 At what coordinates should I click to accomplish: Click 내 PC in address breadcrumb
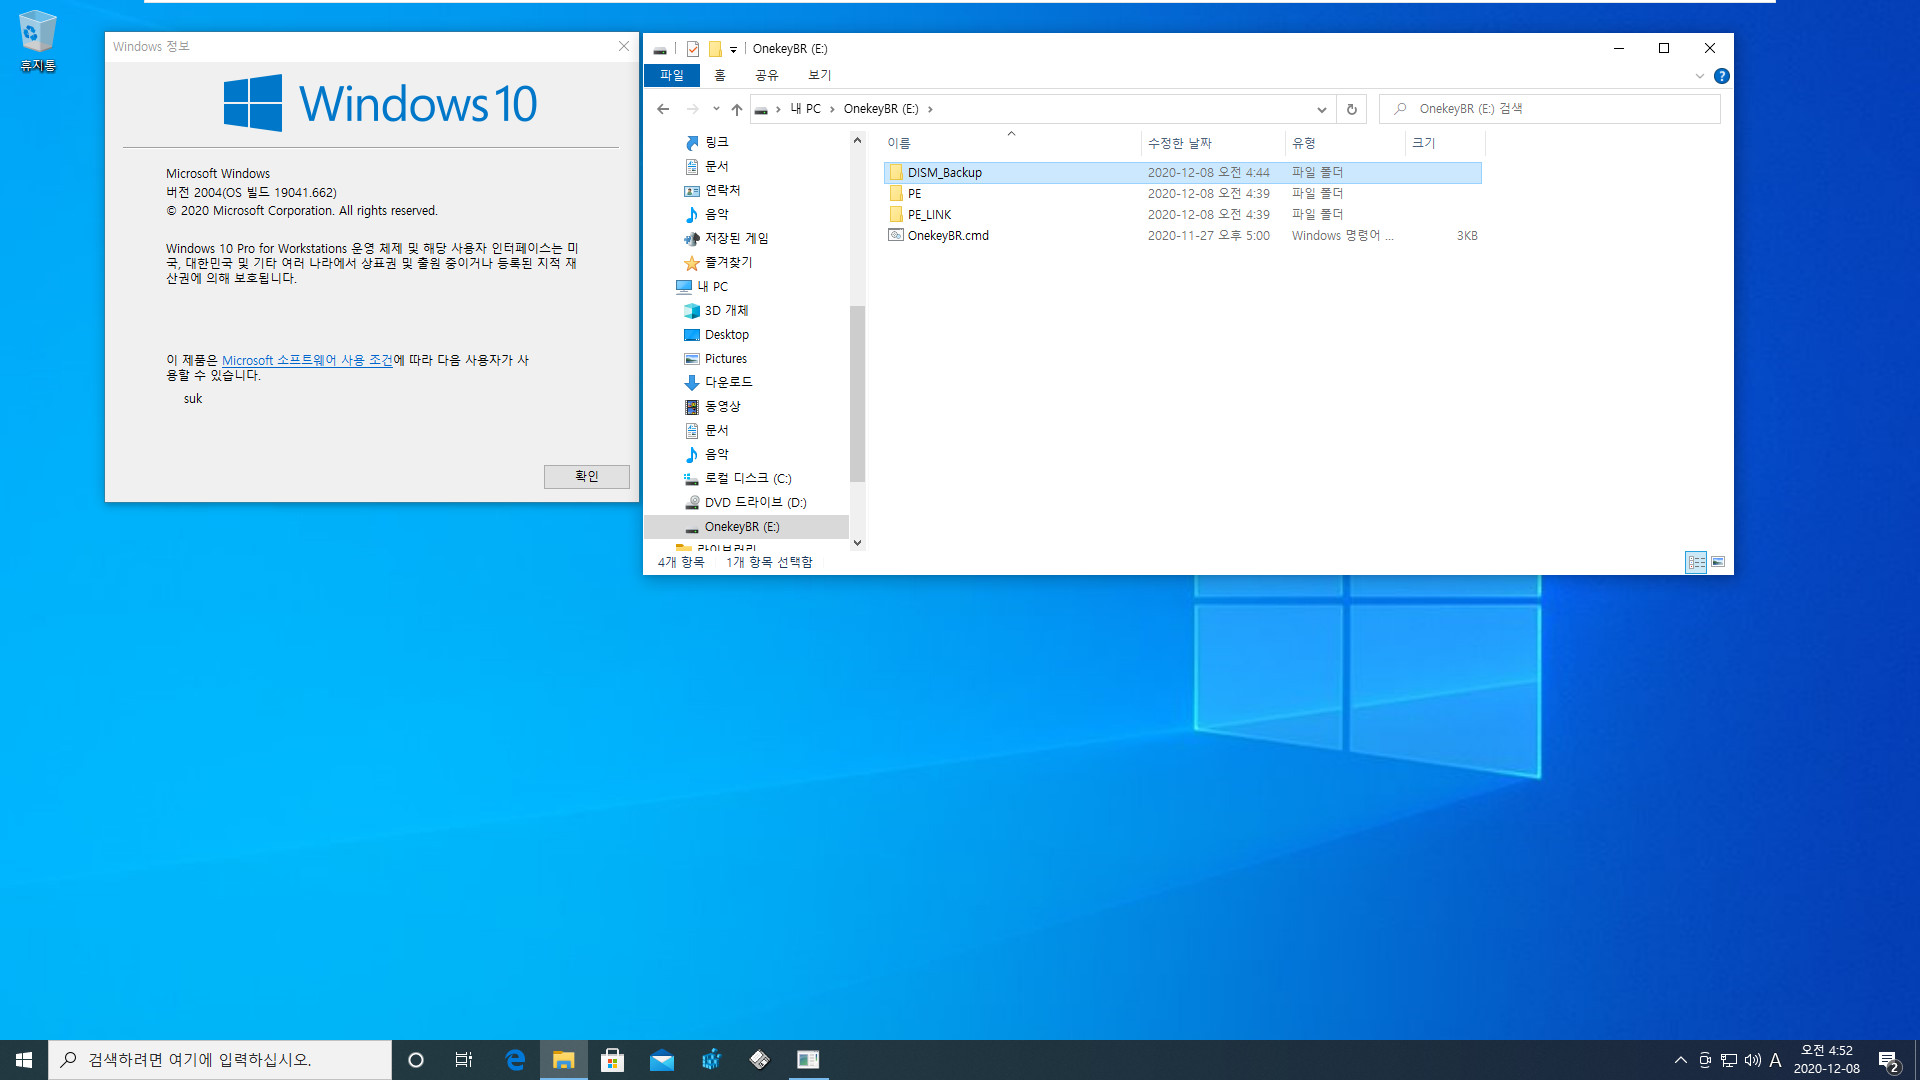[805, 109]
